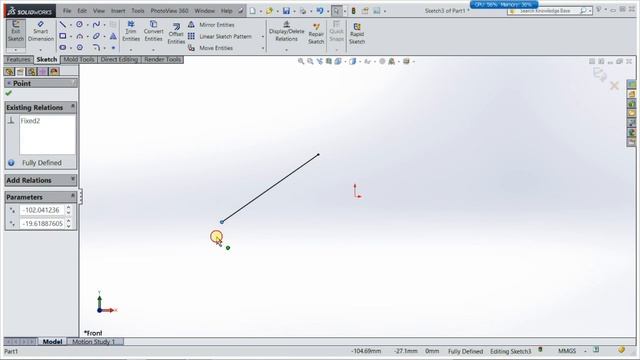Select the Smart Dimension tool
Image resolution: width=640 pixels, height=360 pixels.
tap(40, 31)
